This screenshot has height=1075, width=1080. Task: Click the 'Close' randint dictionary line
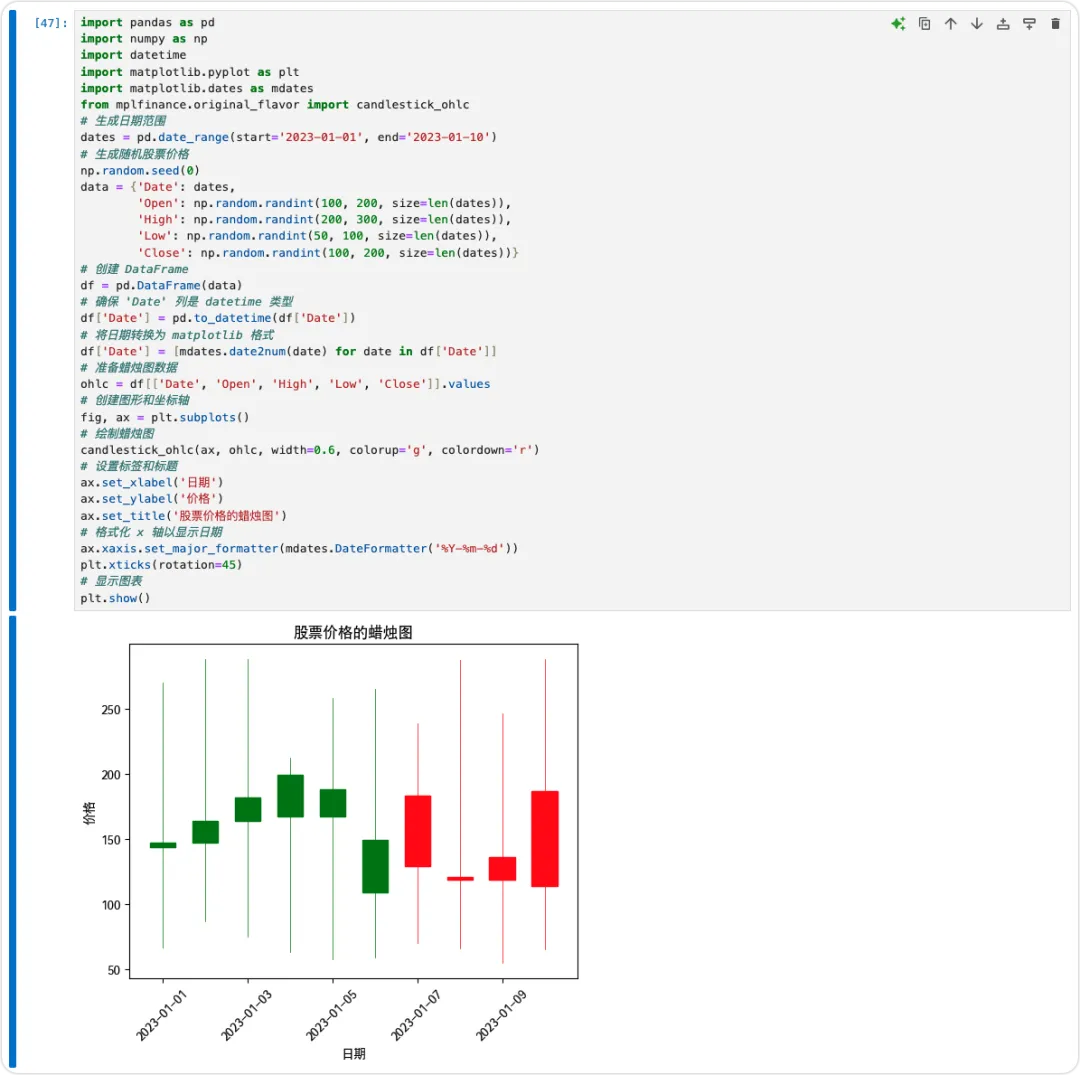pyautogui.click(x=328, y=253)
